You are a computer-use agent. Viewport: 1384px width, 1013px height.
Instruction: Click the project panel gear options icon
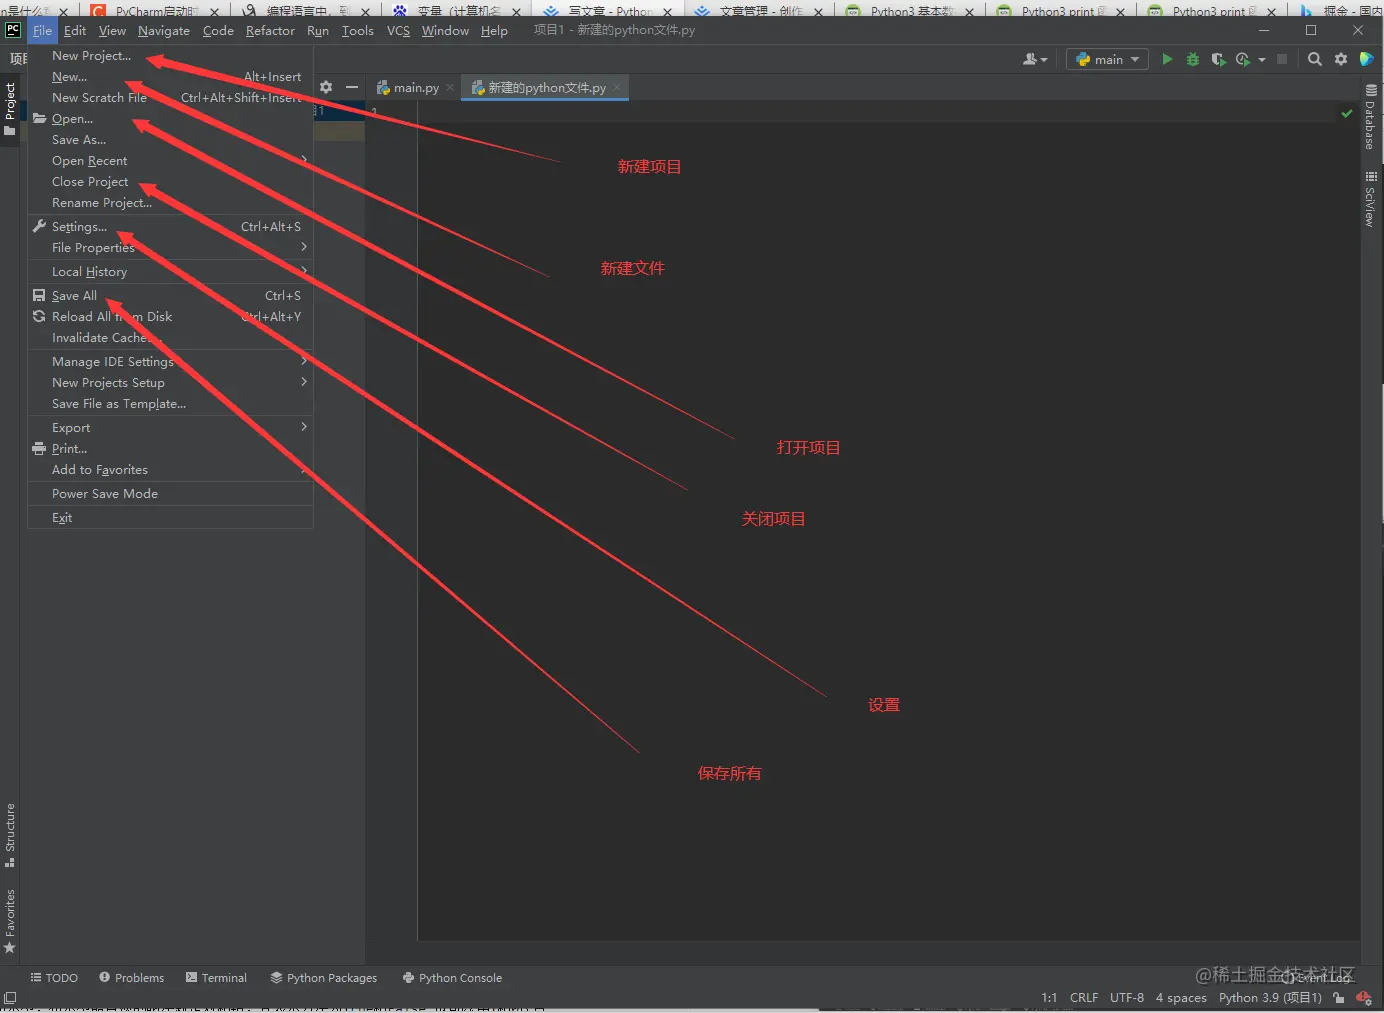pos(326,88)
